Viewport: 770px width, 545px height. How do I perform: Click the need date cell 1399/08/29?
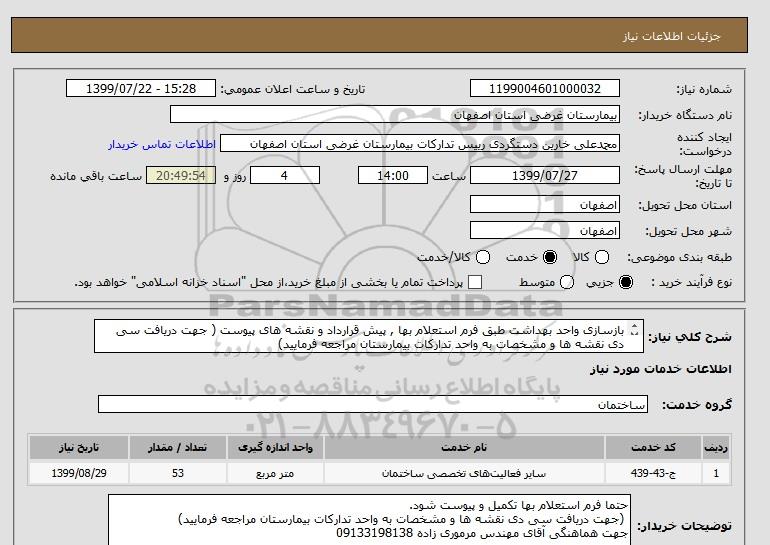(79, 473)
